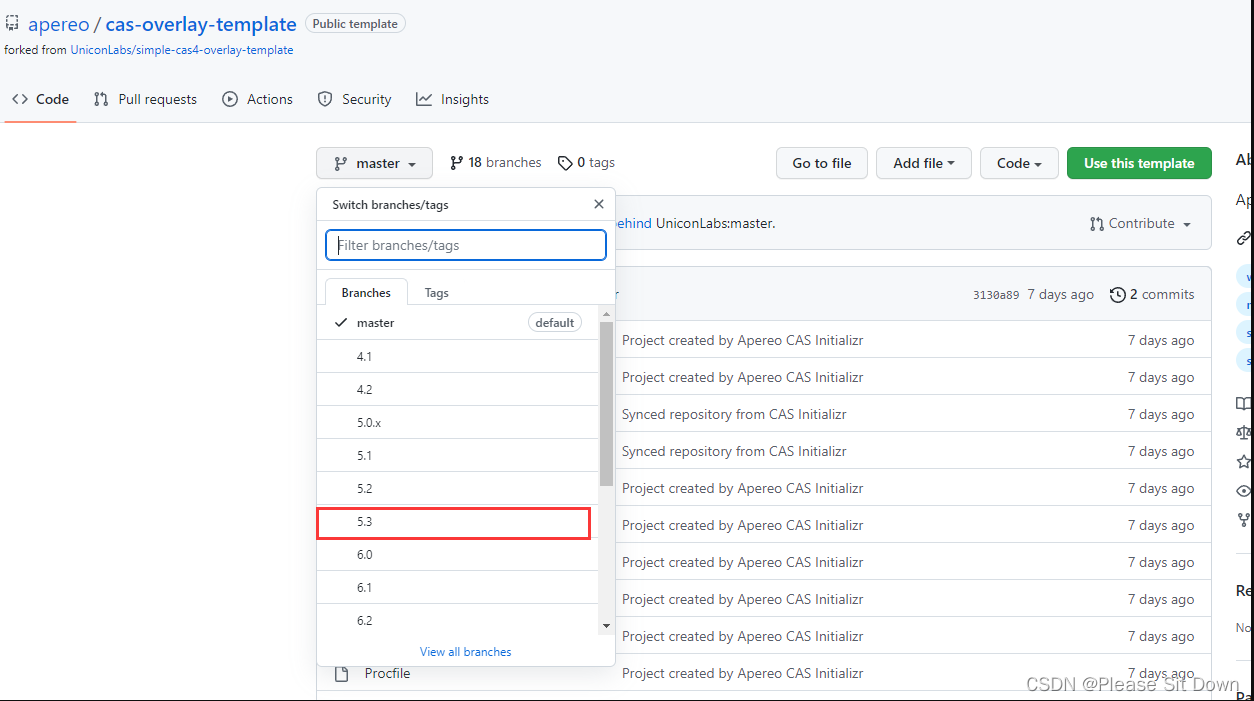
Task: Click the Procfile file icon
Action: (342, 673)
